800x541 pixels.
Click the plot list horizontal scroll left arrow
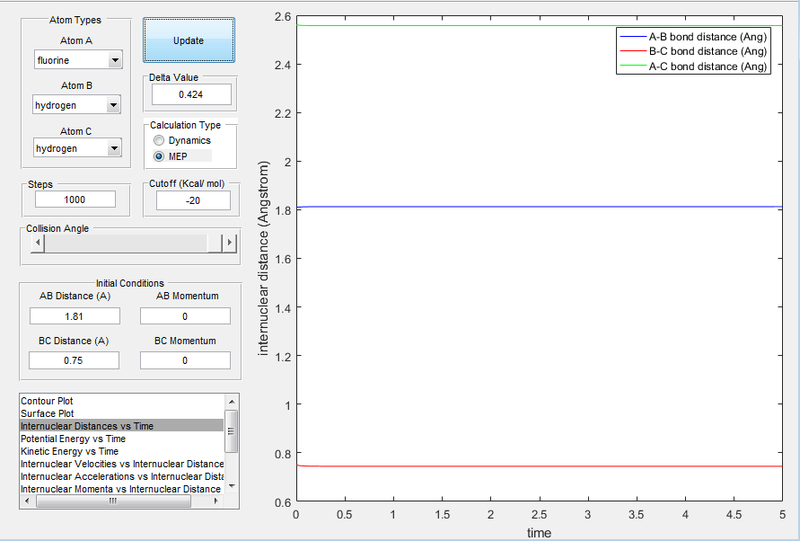click(27, 501)
